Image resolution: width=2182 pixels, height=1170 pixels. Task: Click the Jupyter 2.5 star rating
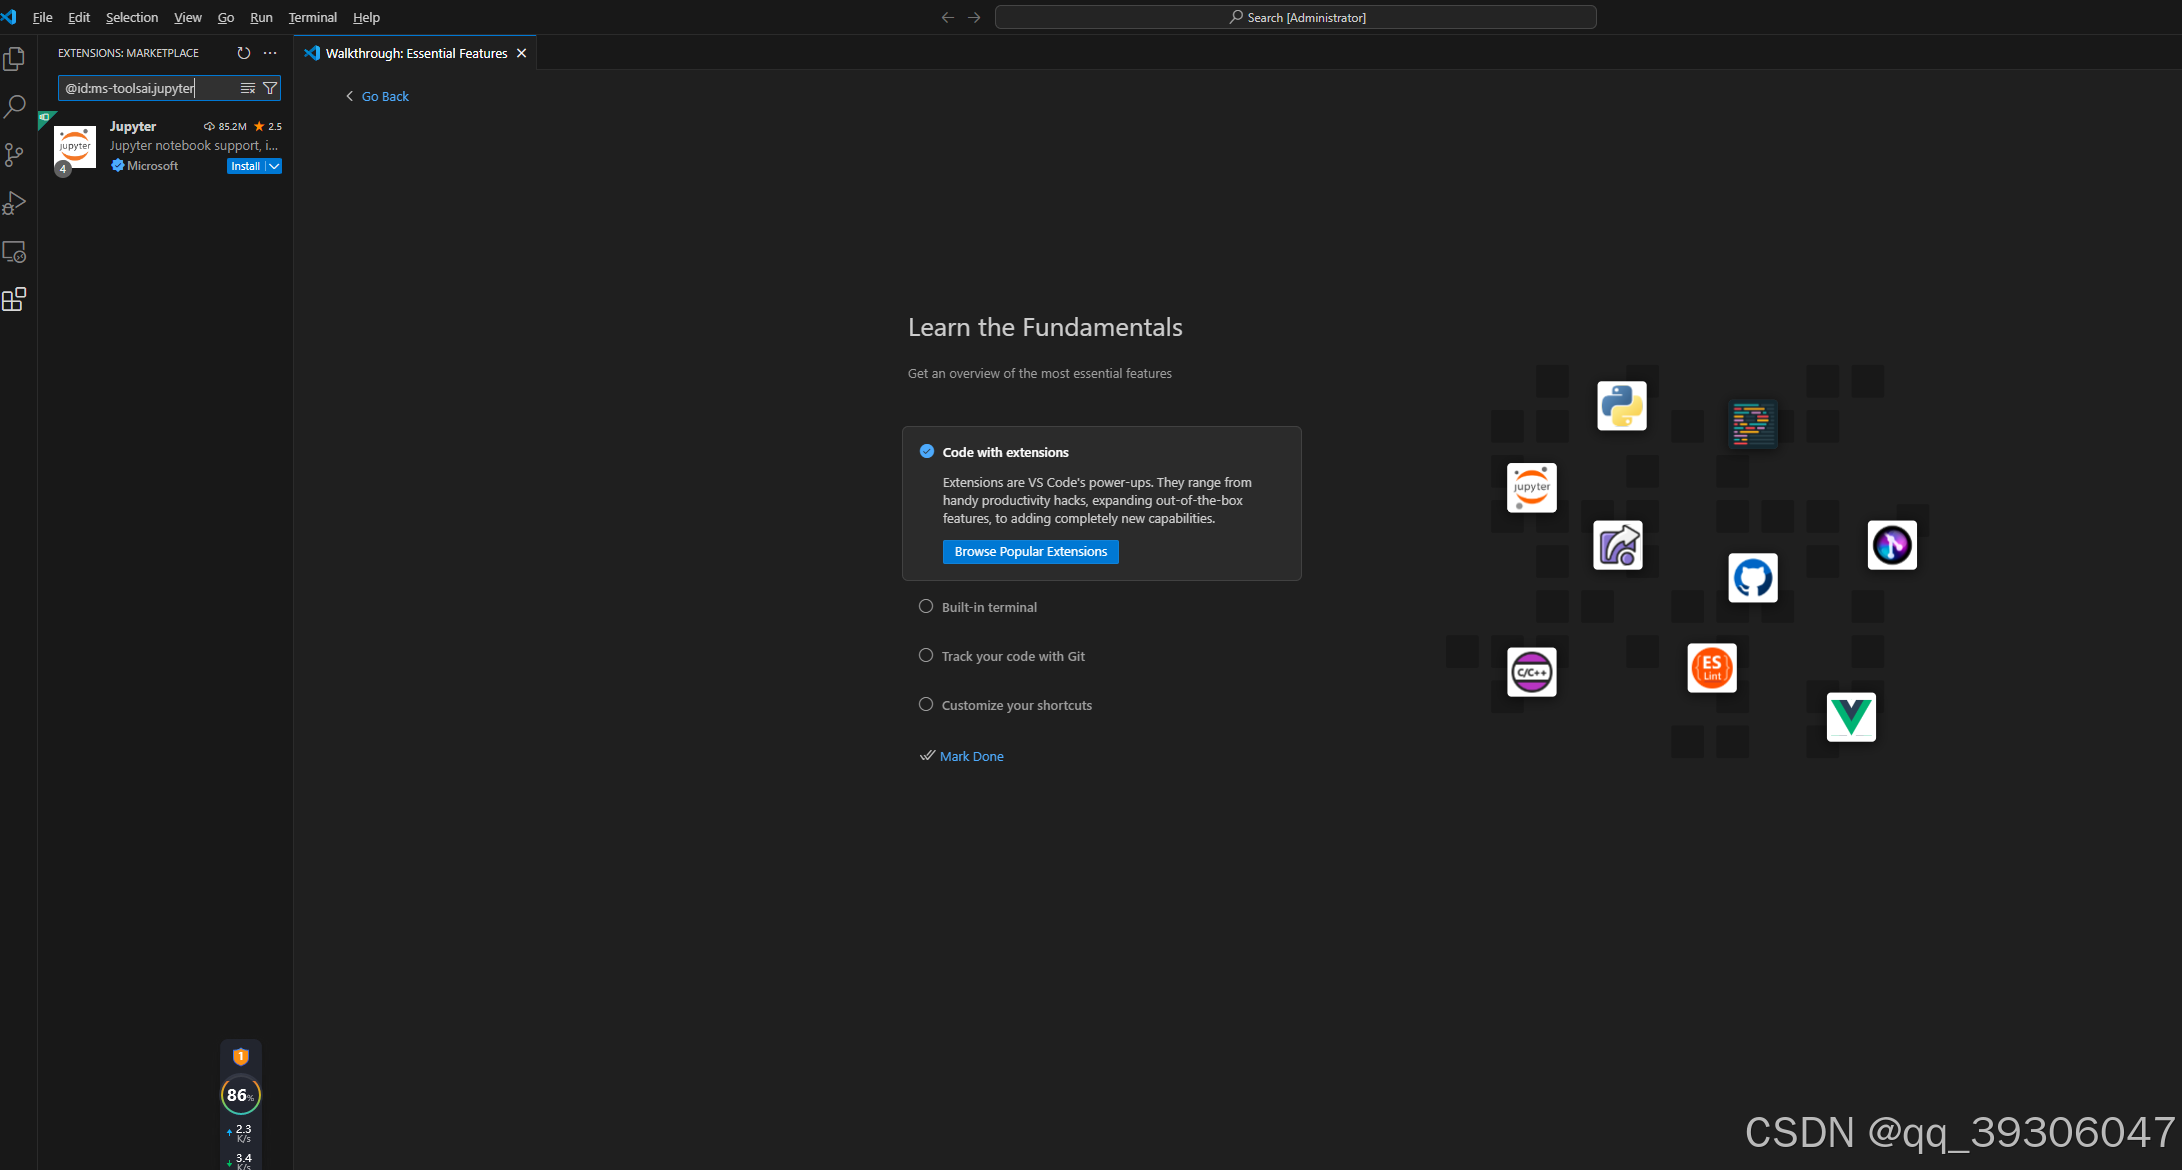pyautogui.click(x=268, y=126)
